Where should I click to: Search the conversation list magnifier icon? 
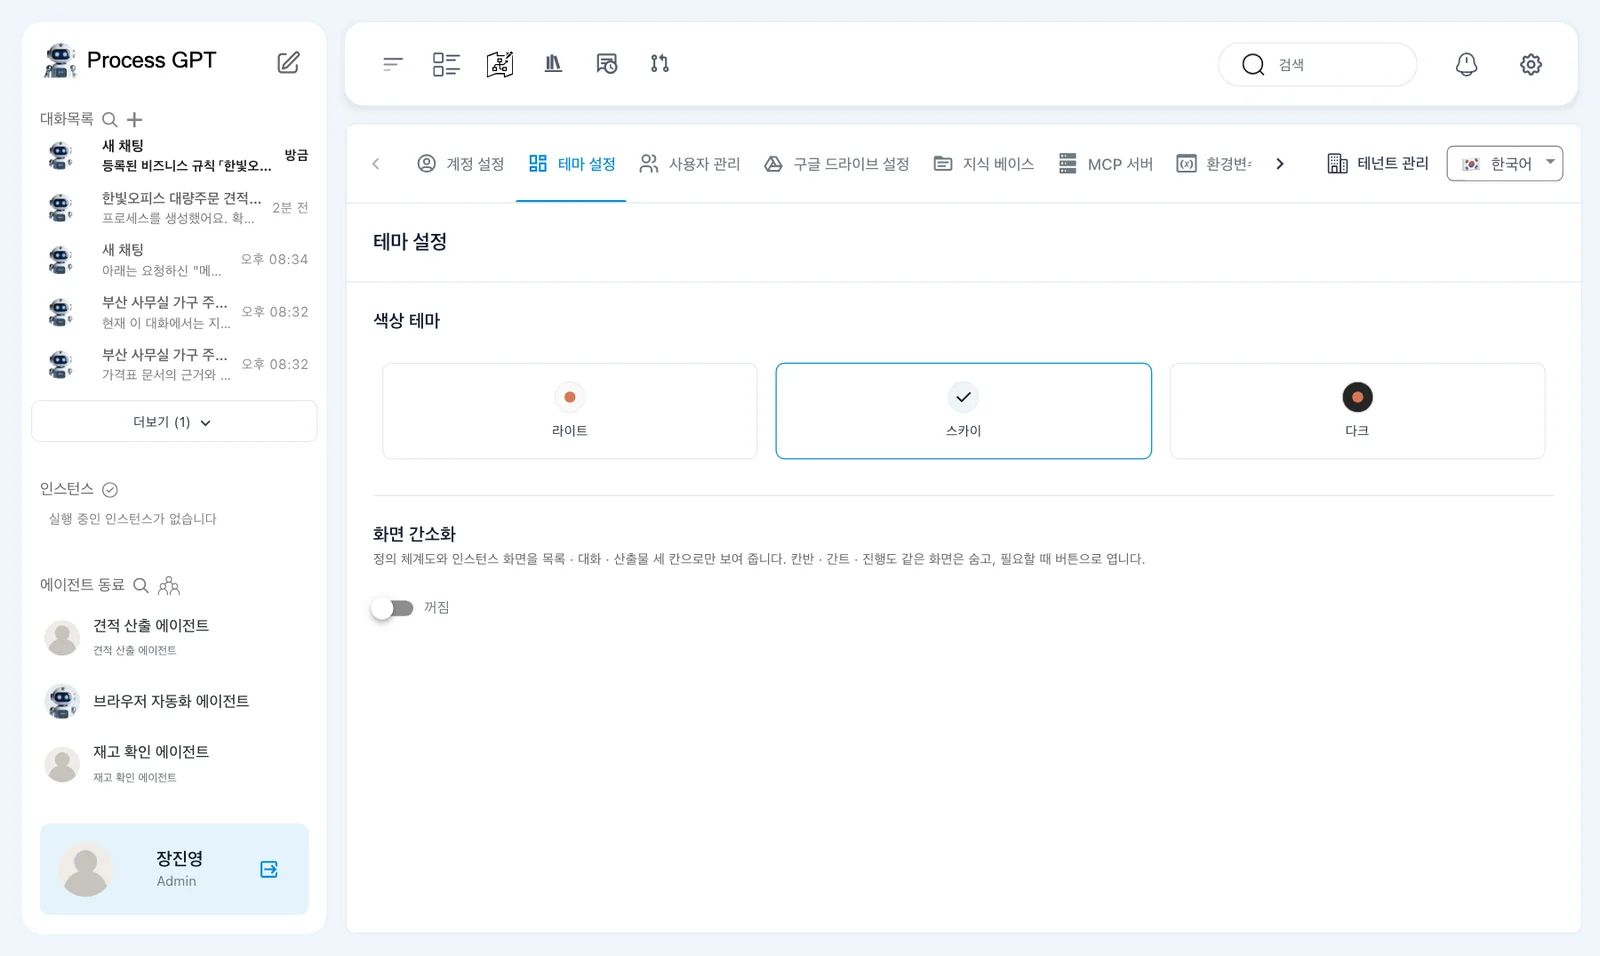click(110, 120)
